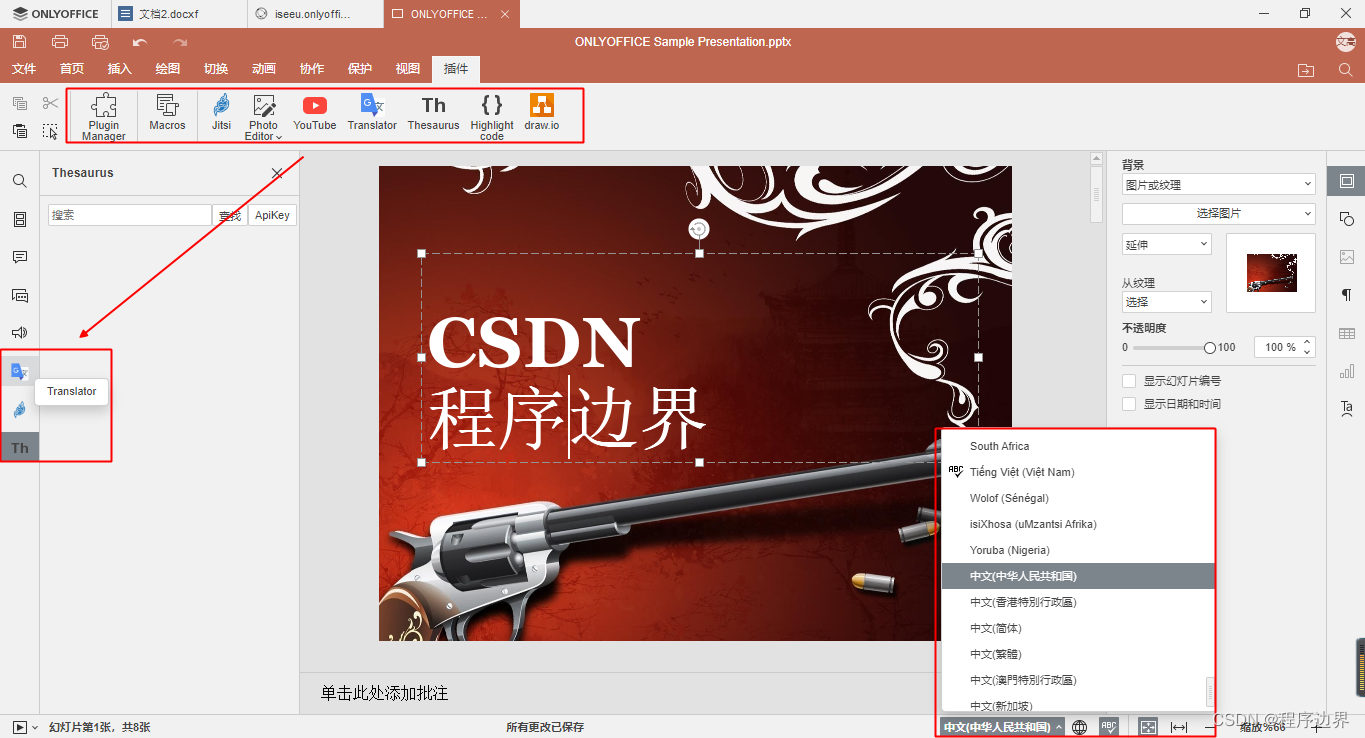Open the feedback megaphone icon in sidebar
Viewport: 1365px width, 738px height.
pos(20,333)
